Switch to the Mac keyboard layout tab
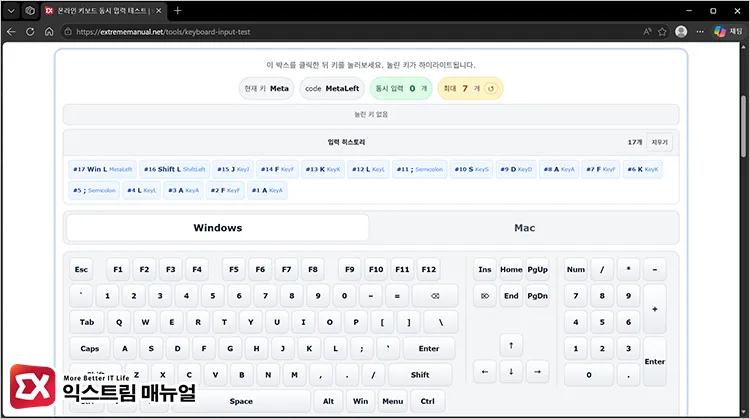750x419 pixels. [x=524, y=228]
